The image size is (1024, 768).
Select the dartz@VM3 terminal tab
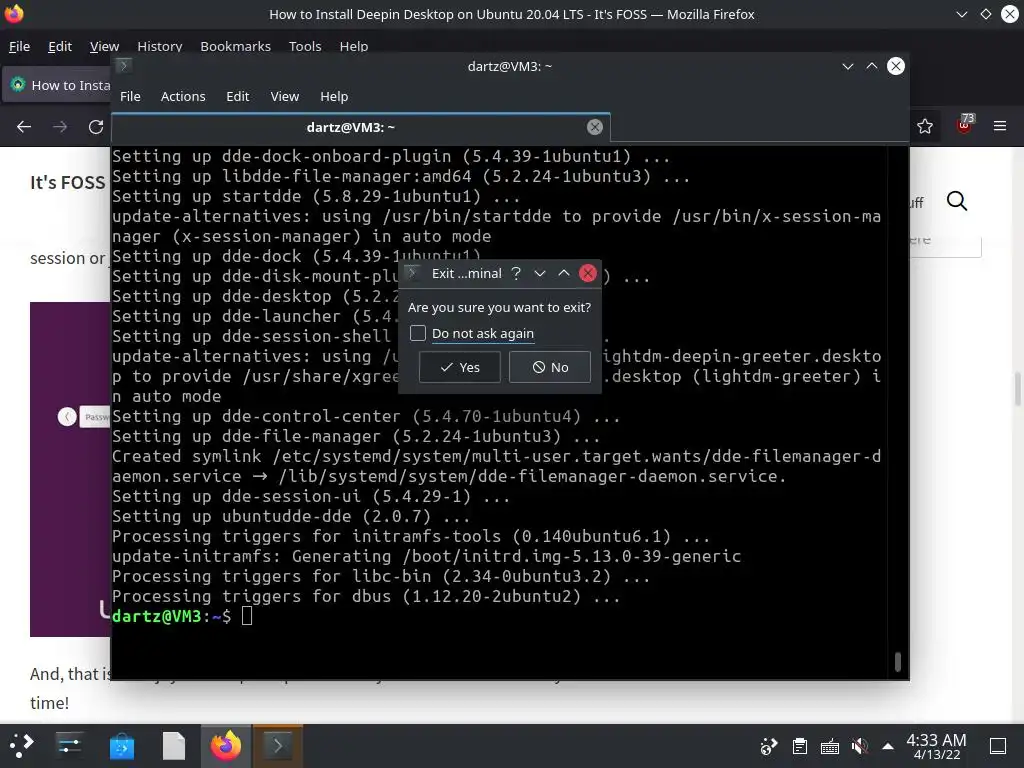pos(360,127)
